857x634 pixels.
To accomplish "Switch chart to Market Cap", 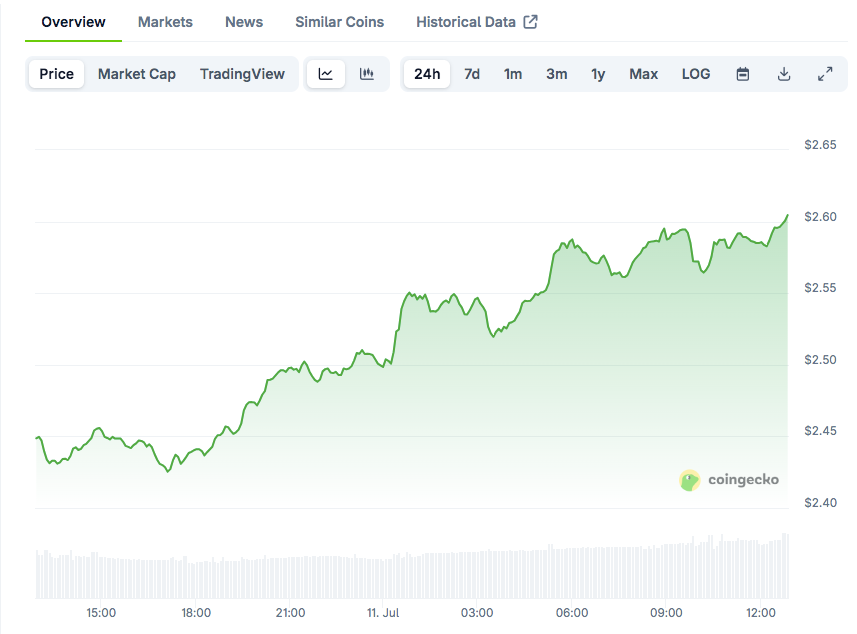I will point(137,74).
